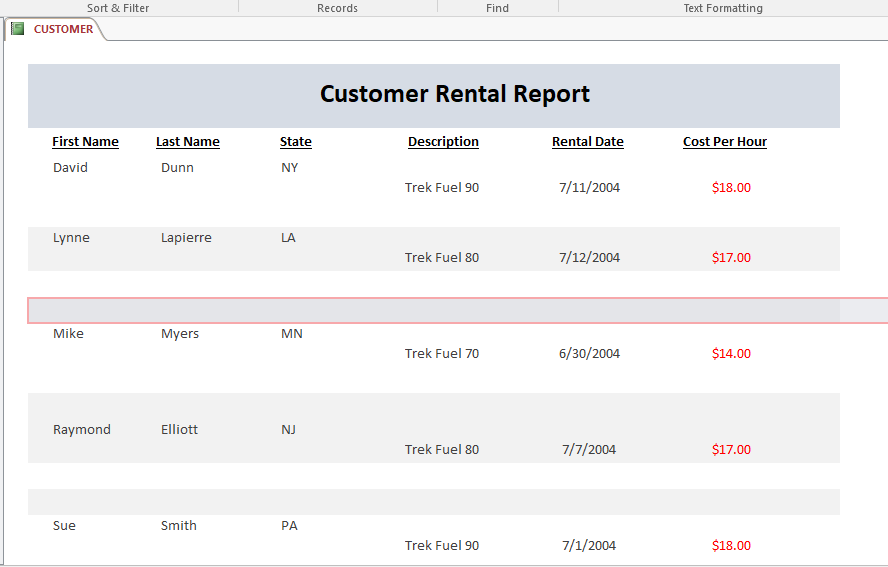This screenshot has height=567, width=888.
Task: Click the Cost Per Hour column header
Action: [725, 142]
